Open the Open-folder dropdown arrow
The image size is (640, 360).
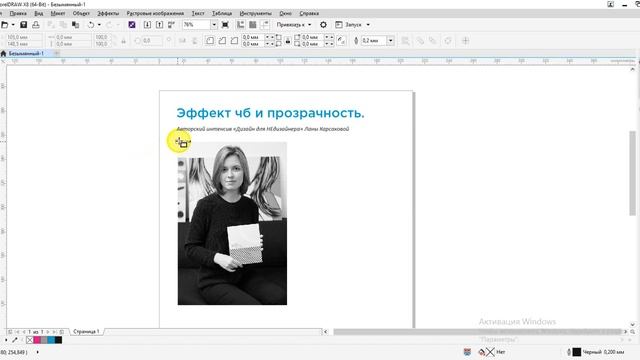click(13, 25)
